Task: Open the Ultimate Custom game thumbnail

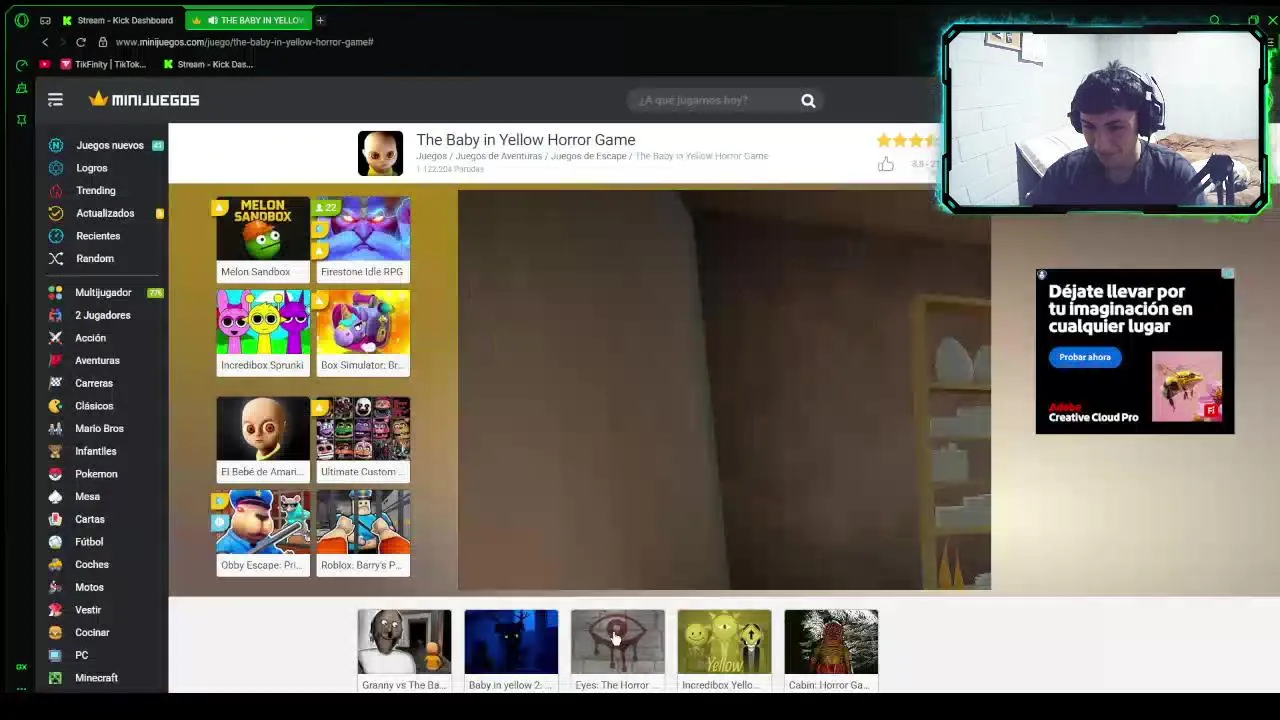Action: pos(362,440)
